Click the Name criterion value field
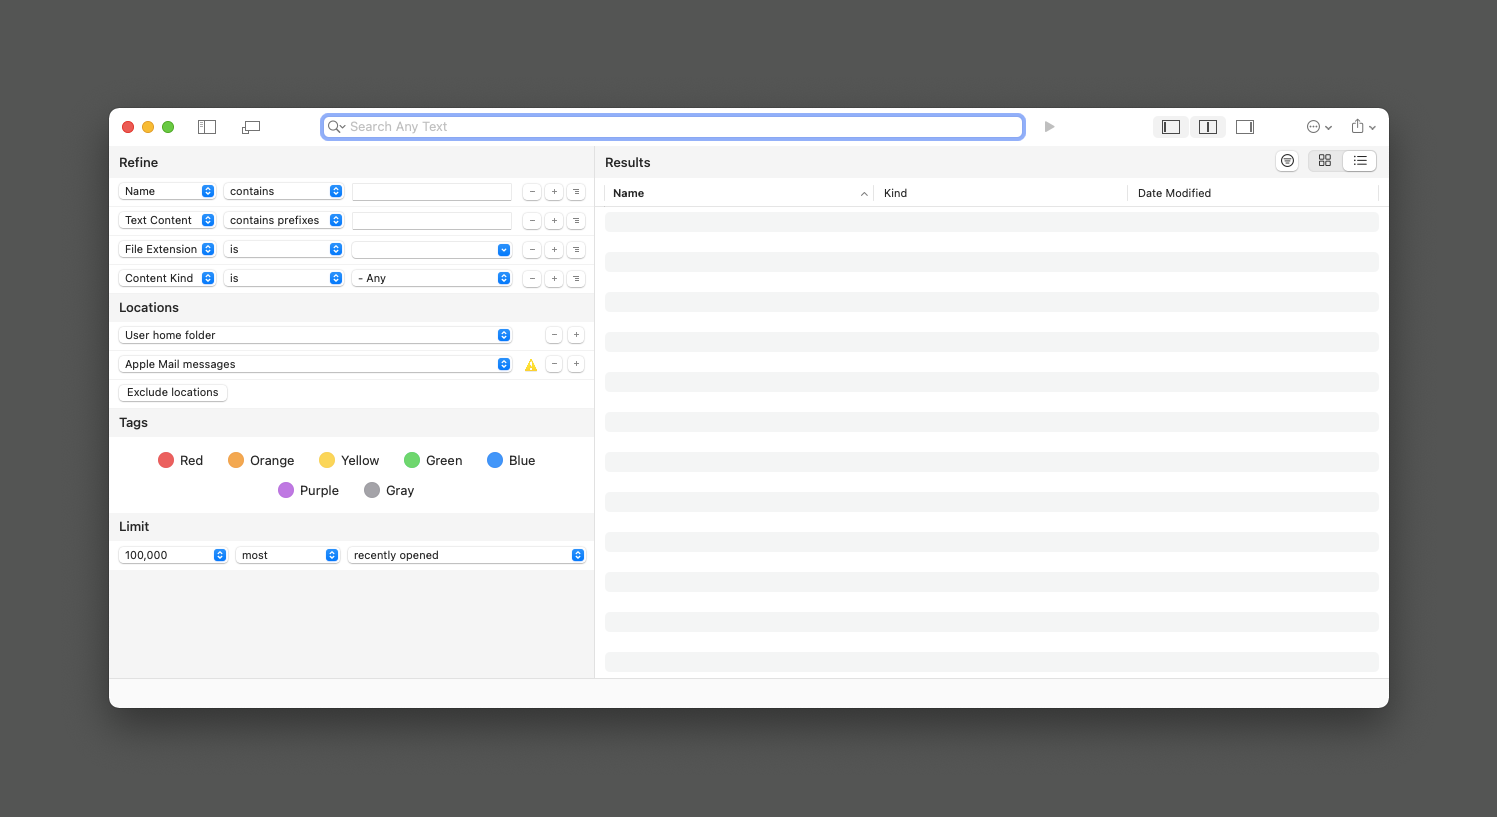This screenshot has height=817, width=1497. 432,191
